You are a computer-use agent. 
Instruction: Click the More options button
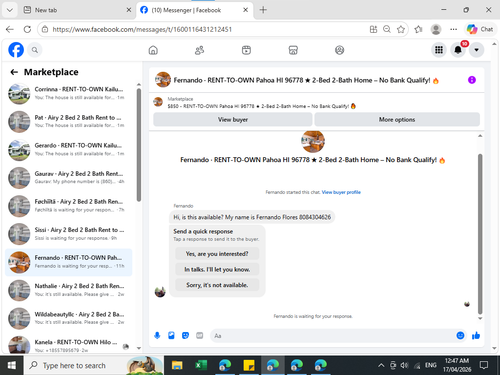coord(397,119)
